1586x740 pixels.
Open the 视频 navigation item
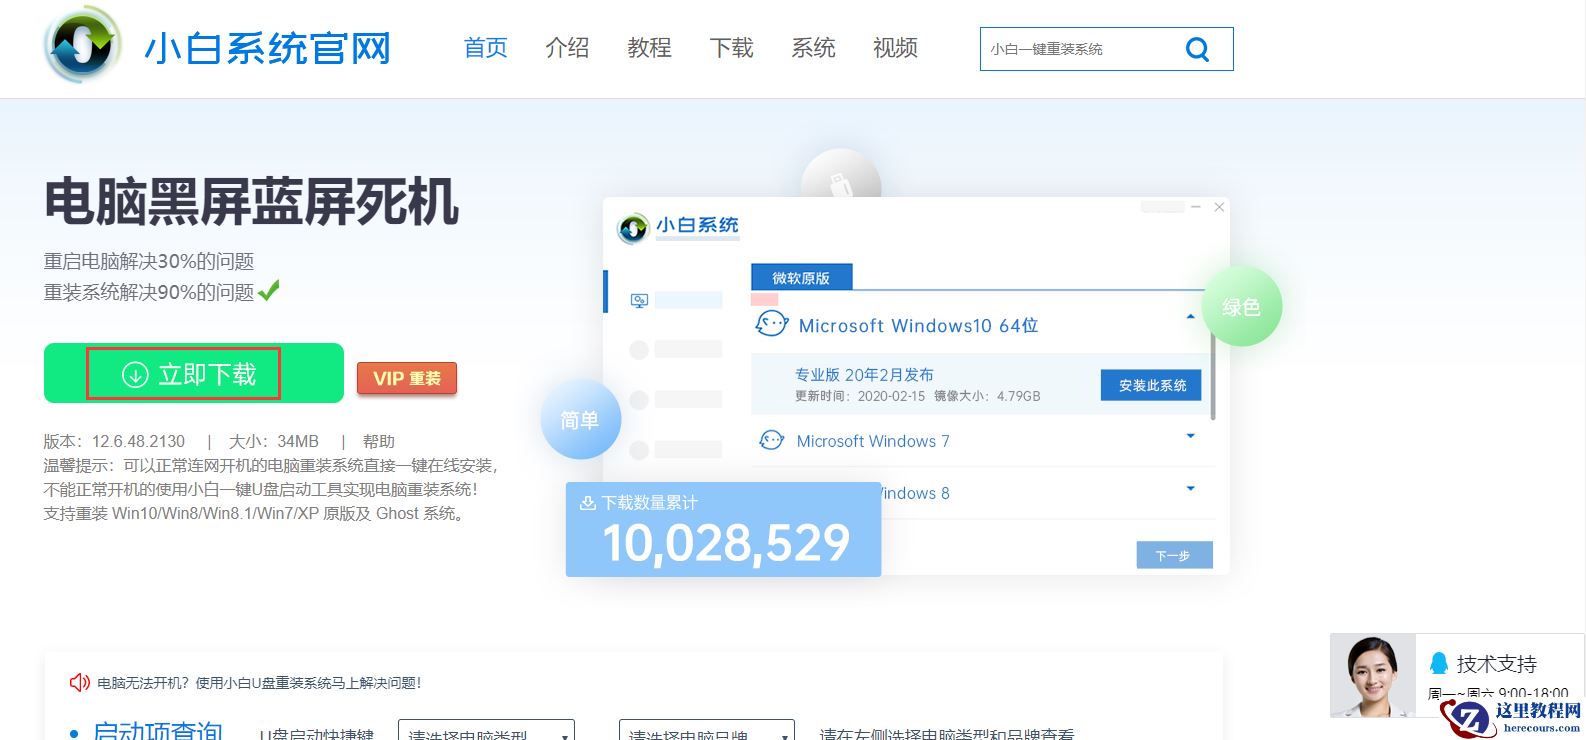coord(896,48)
